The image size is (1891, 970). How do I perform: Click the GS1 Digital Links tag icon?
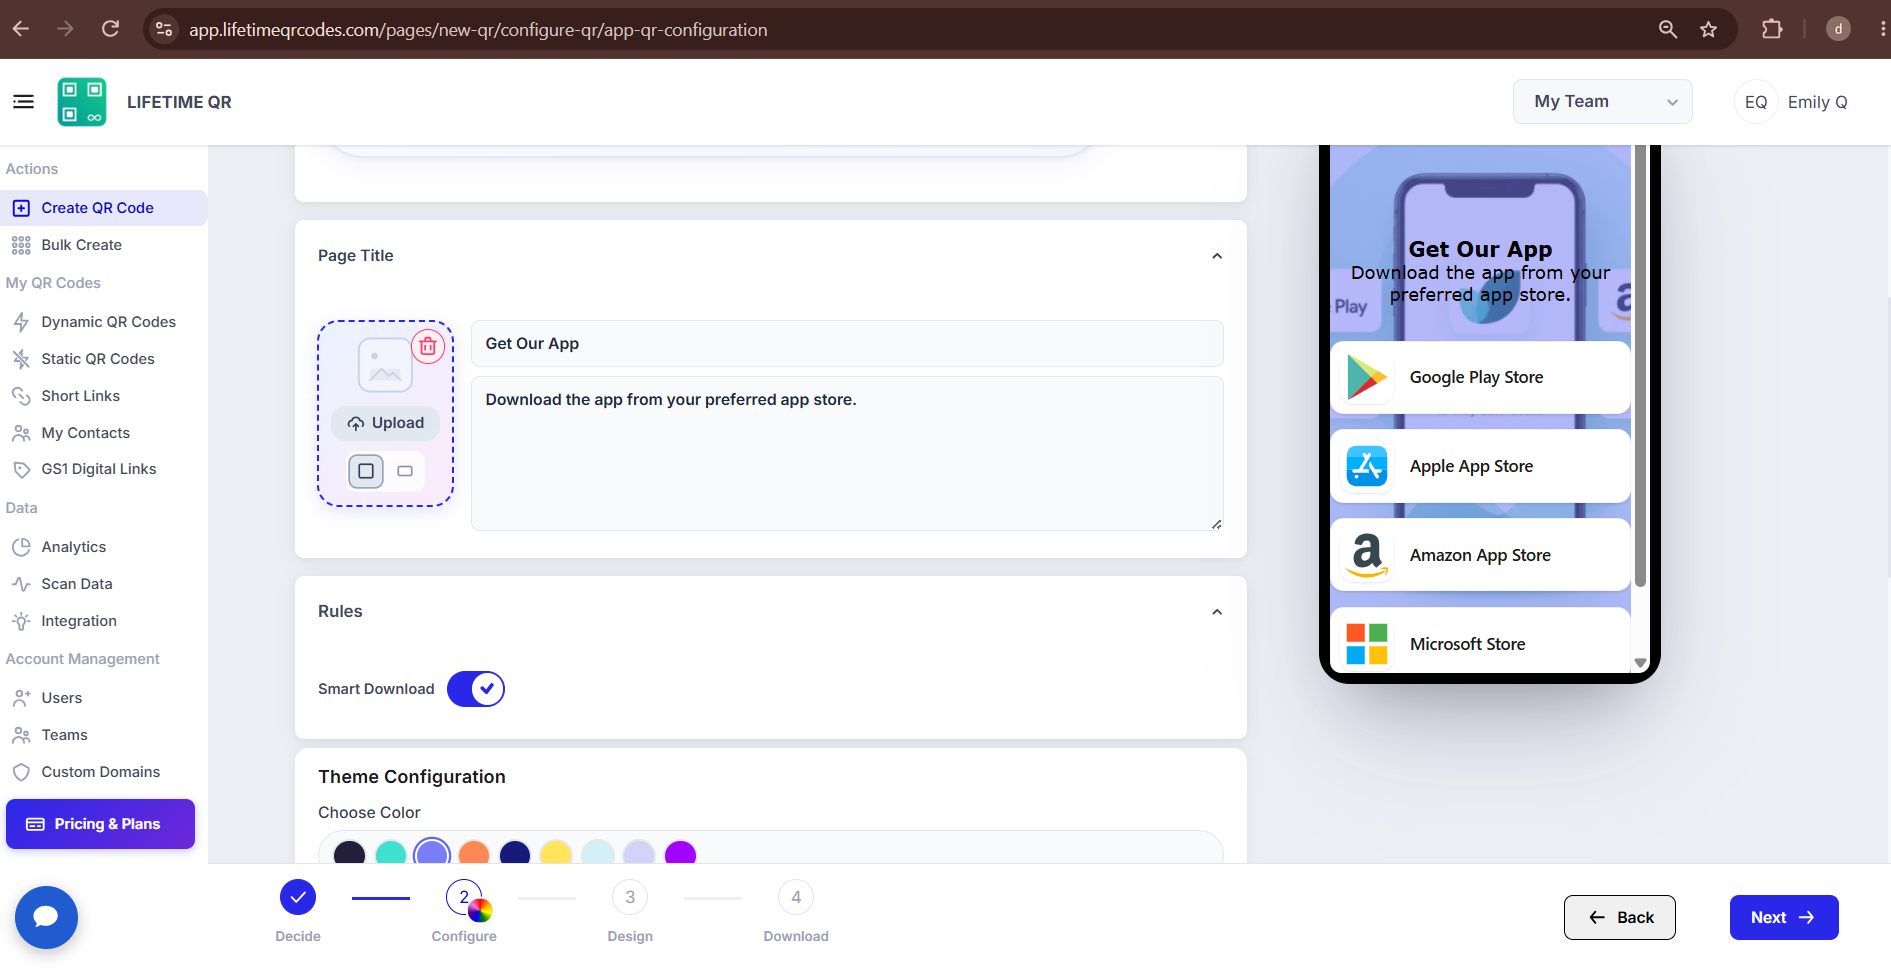point(21,469)
